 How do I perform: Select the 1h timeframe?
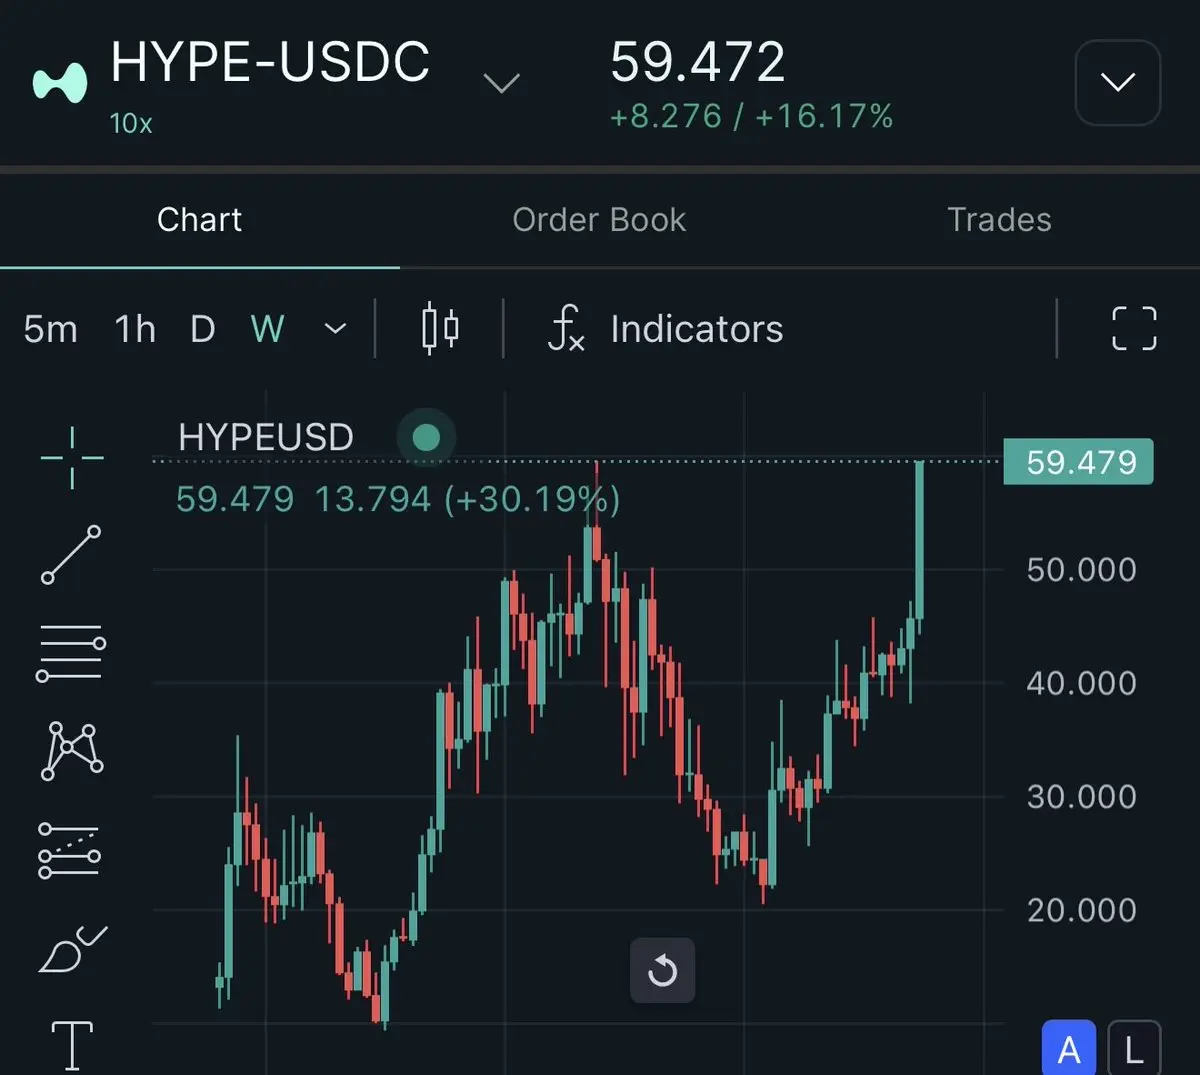pyautogui.click(x=135, y=329)
